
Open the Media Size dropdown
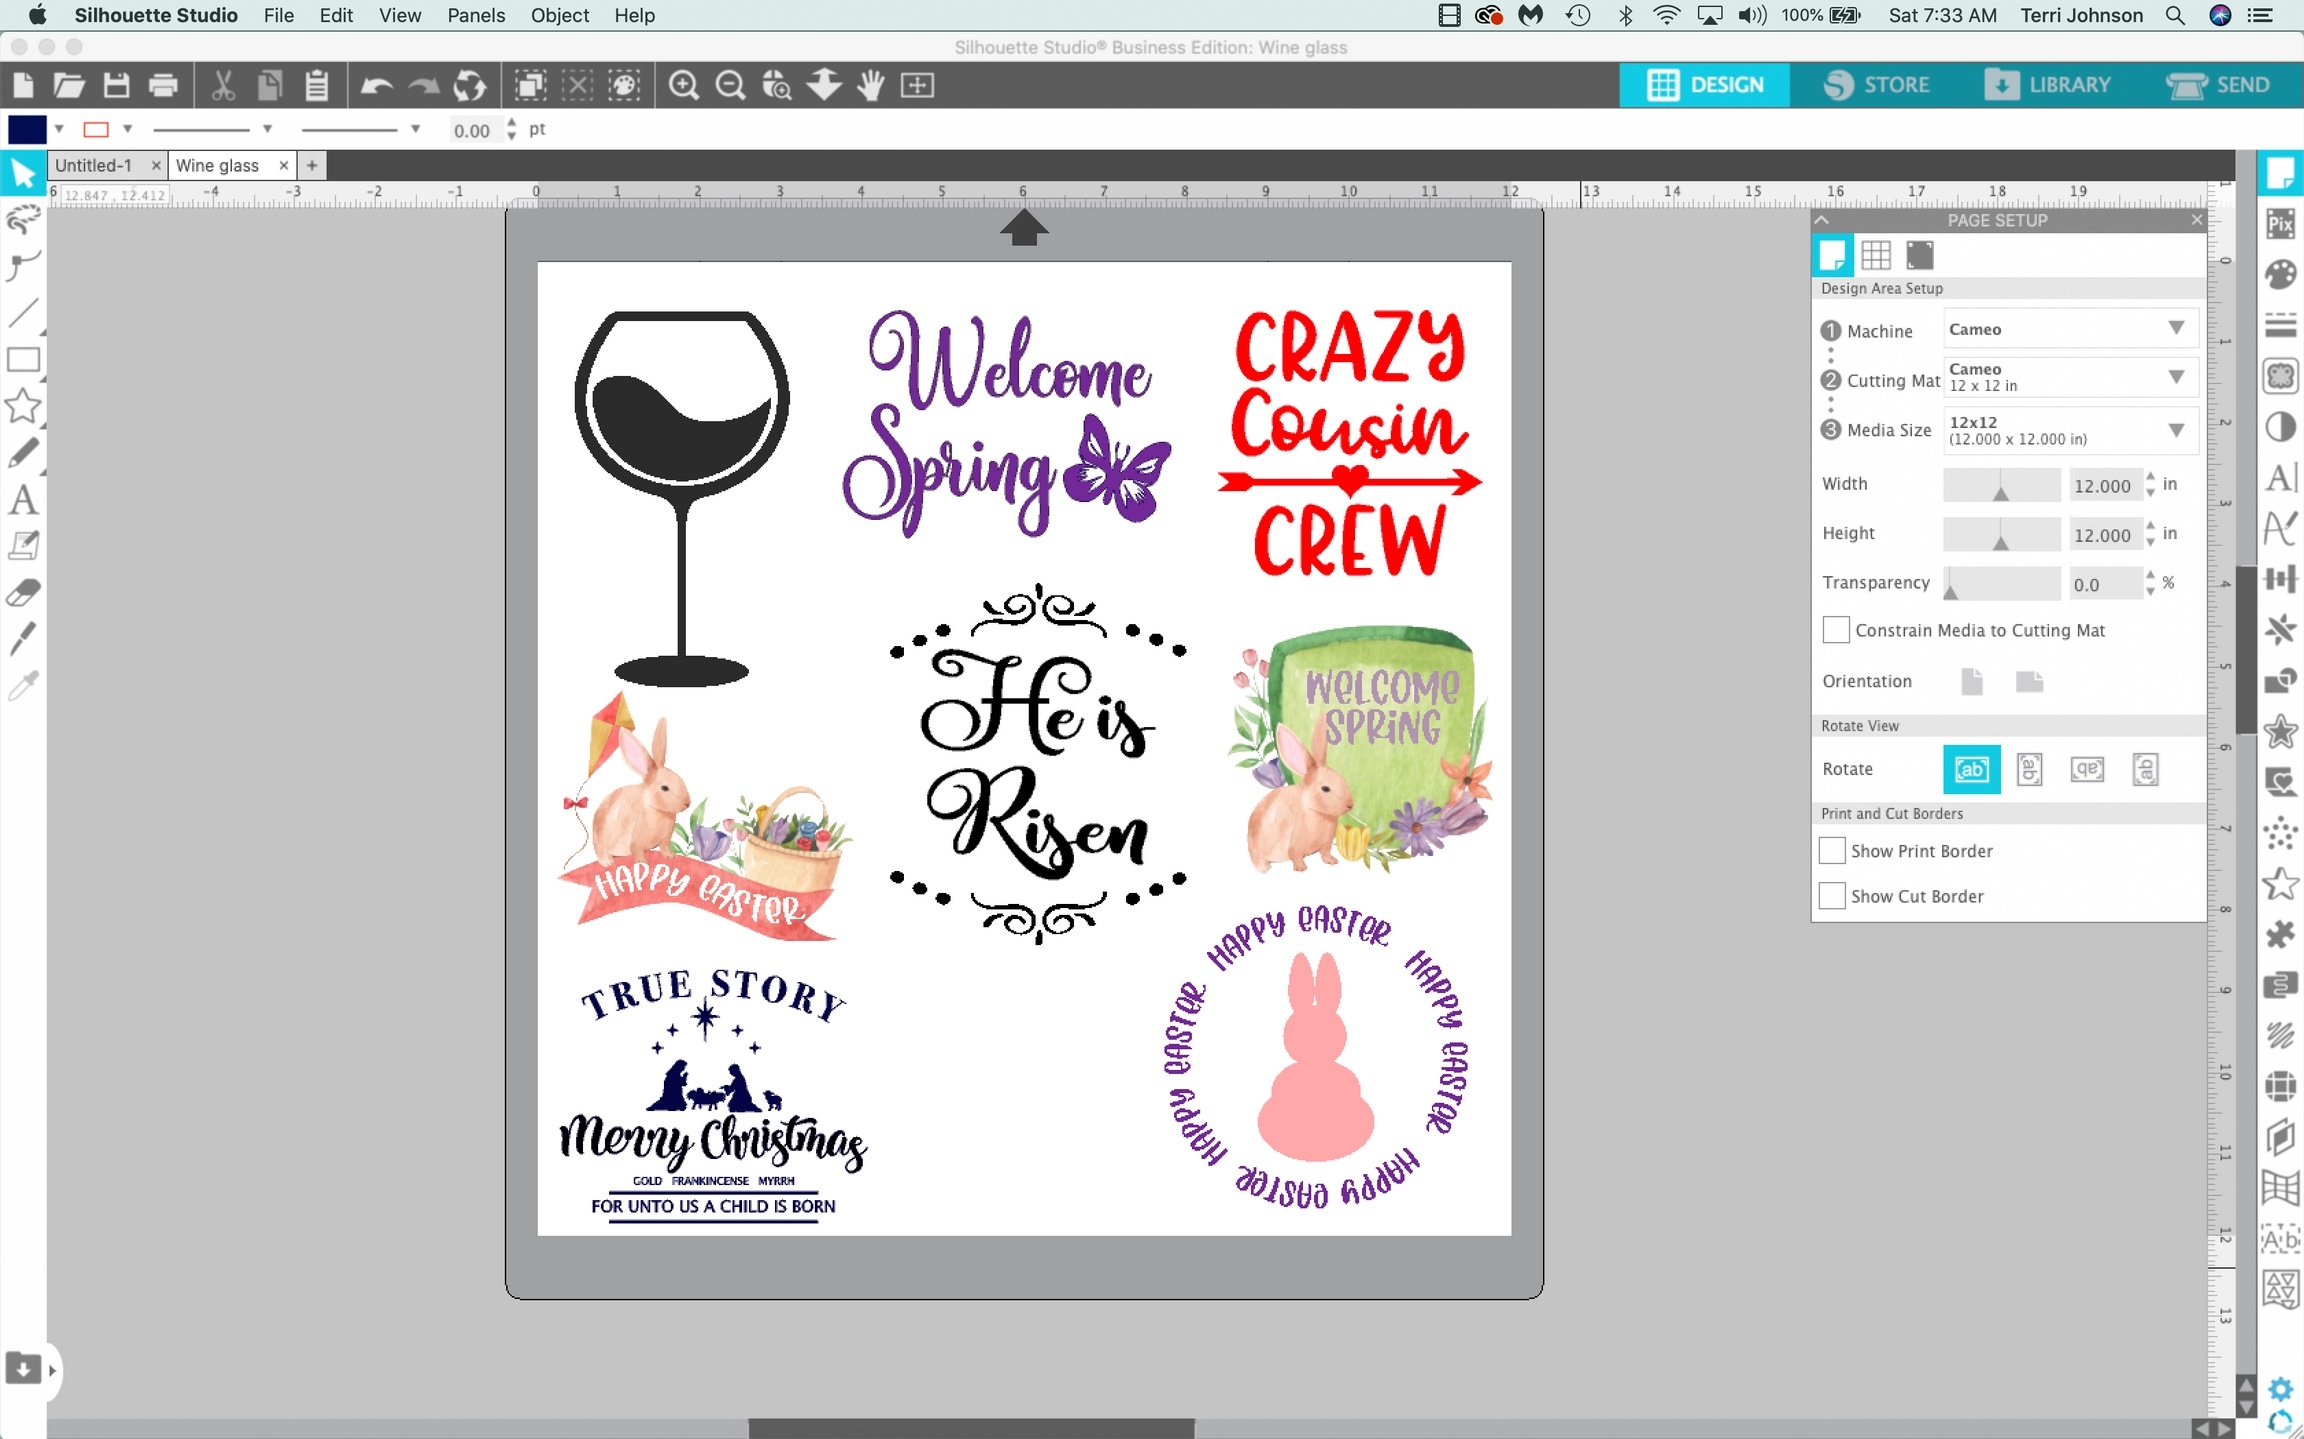point(2069,430)
